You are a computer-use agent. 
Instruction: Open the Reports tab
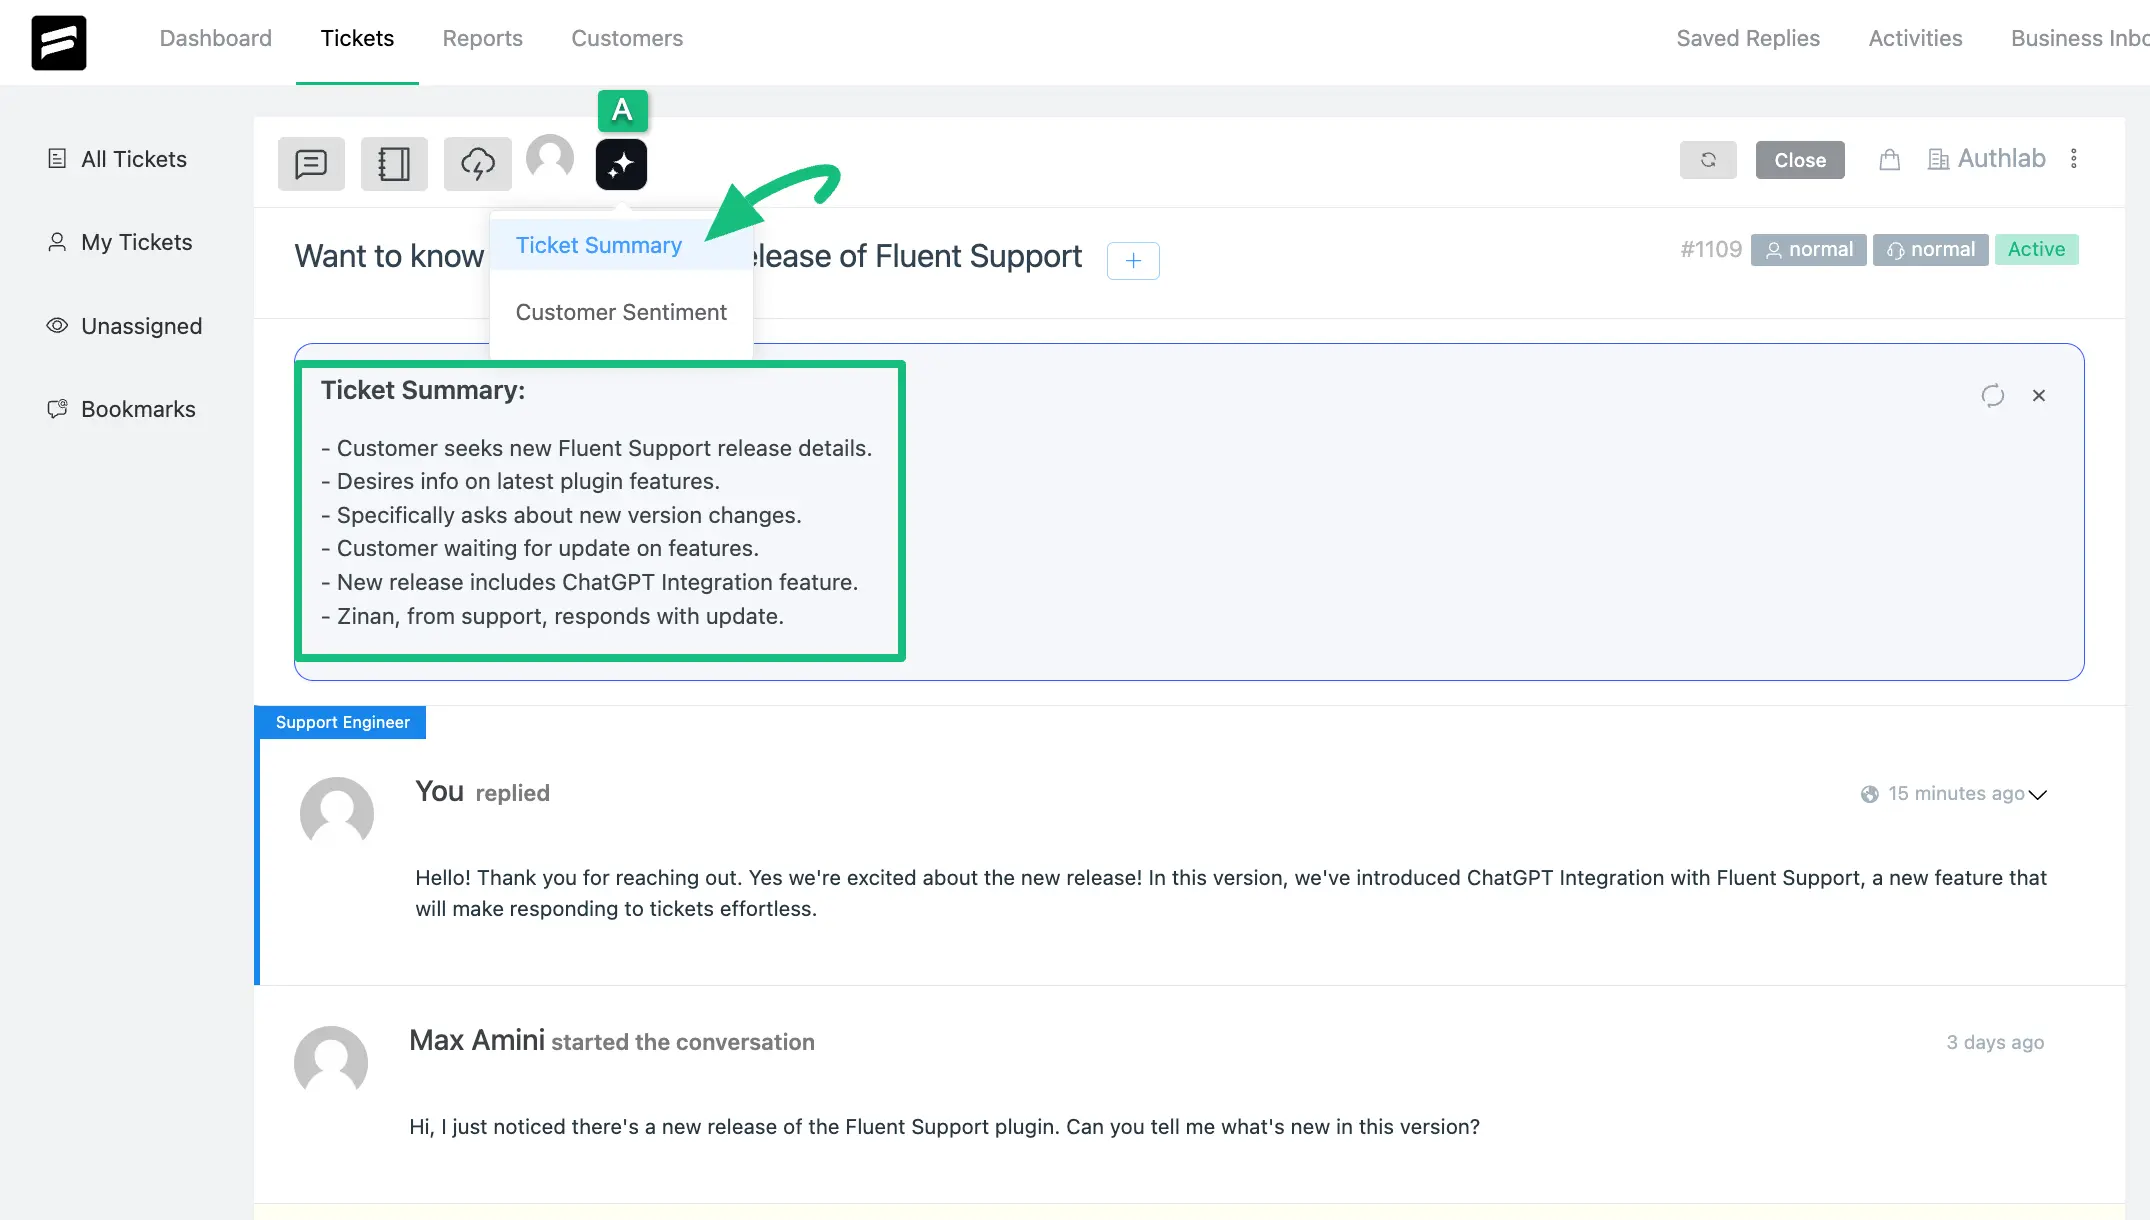click(483, 38)
